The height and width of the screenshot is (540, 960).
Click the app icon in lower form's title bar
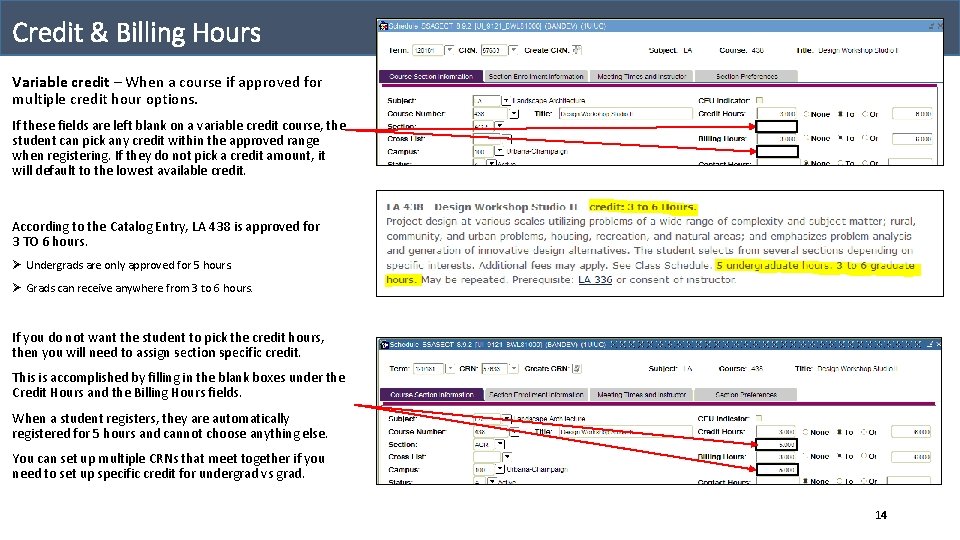[384, 345]
